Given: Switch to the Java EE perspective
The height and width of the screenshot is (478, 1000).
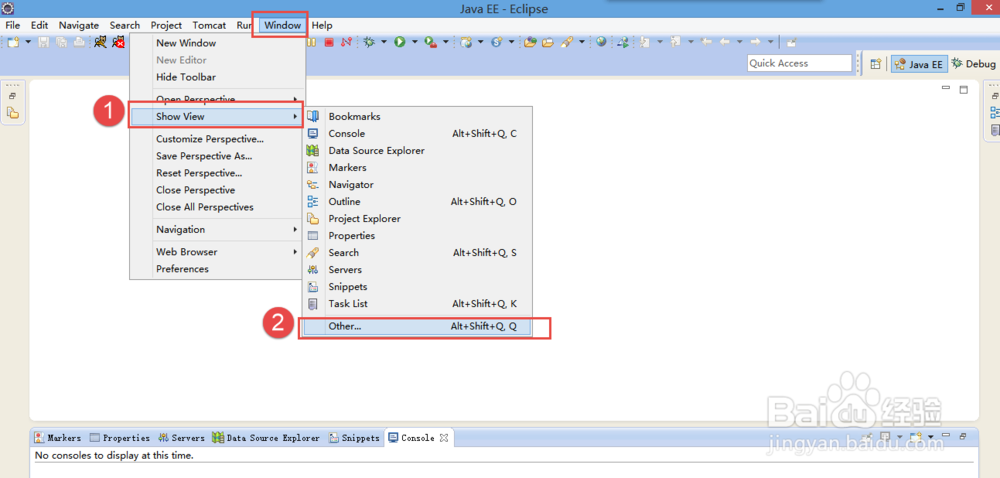Looking at the screenshot, I should (x=919, y=64).
